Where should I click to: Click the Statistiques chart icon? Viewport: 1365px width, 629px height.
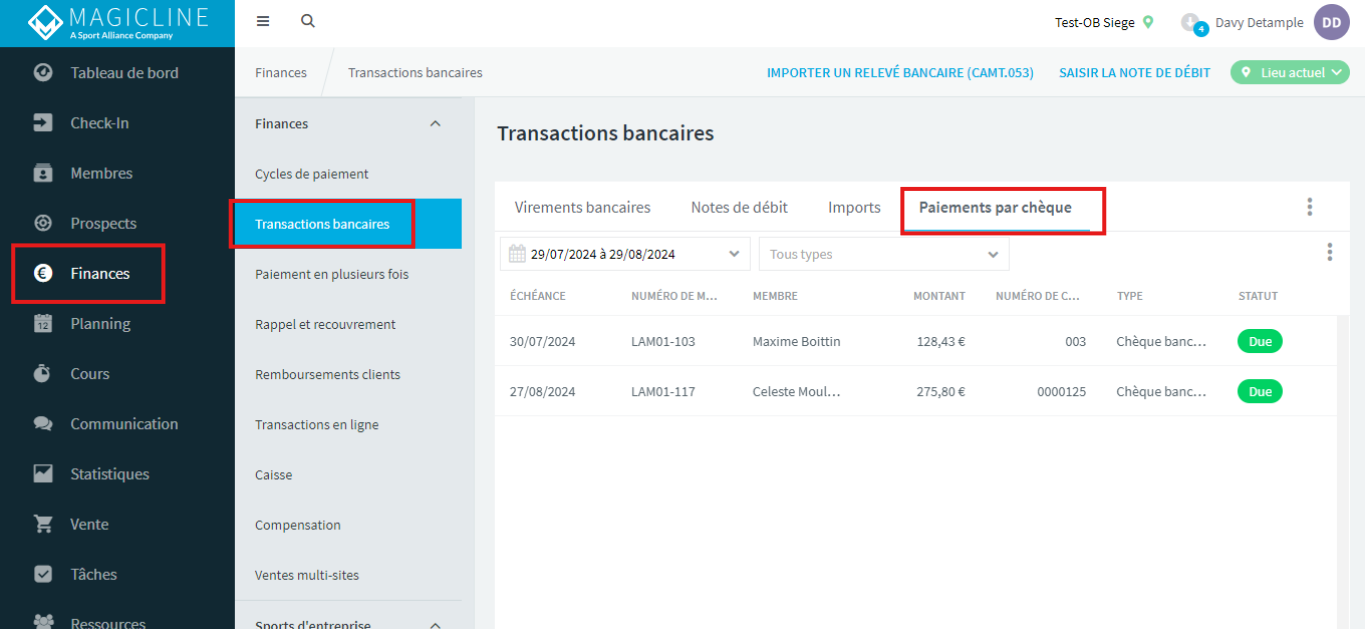(x=43, y=473)
